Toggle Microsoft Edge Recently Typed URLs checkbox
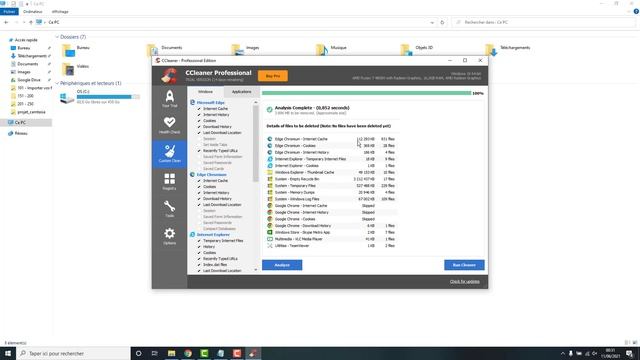The image size is (640, 360). click(x=199, y=151)
